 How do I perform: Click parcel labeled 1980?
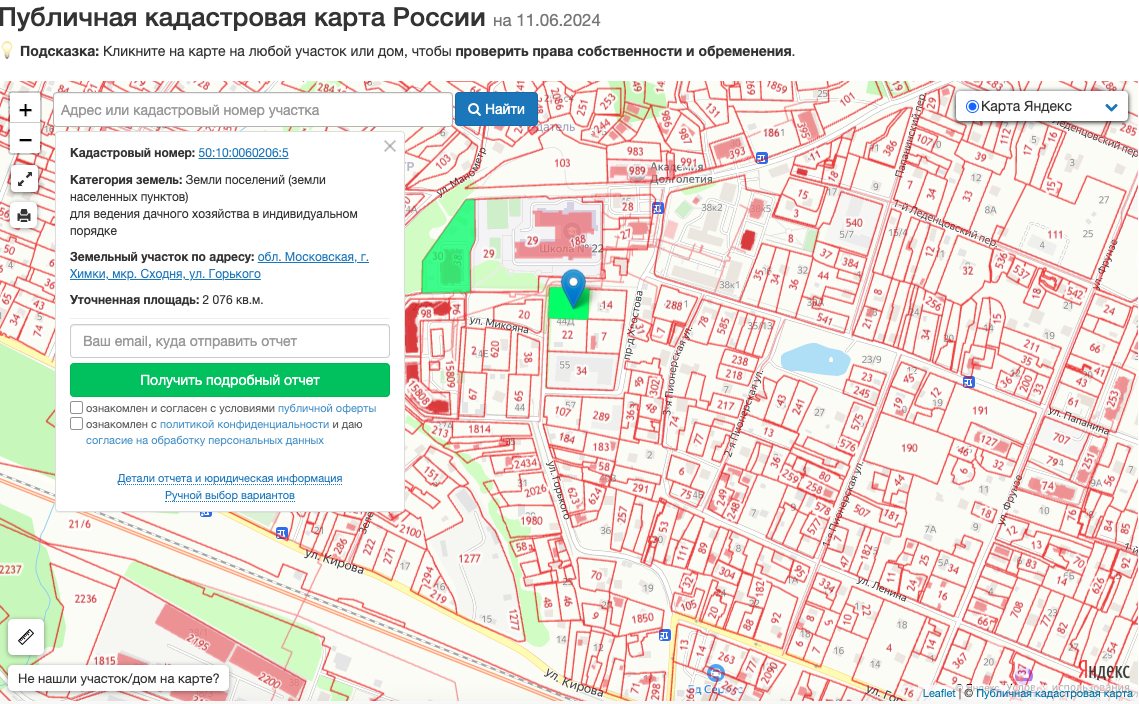coord(531,520)
